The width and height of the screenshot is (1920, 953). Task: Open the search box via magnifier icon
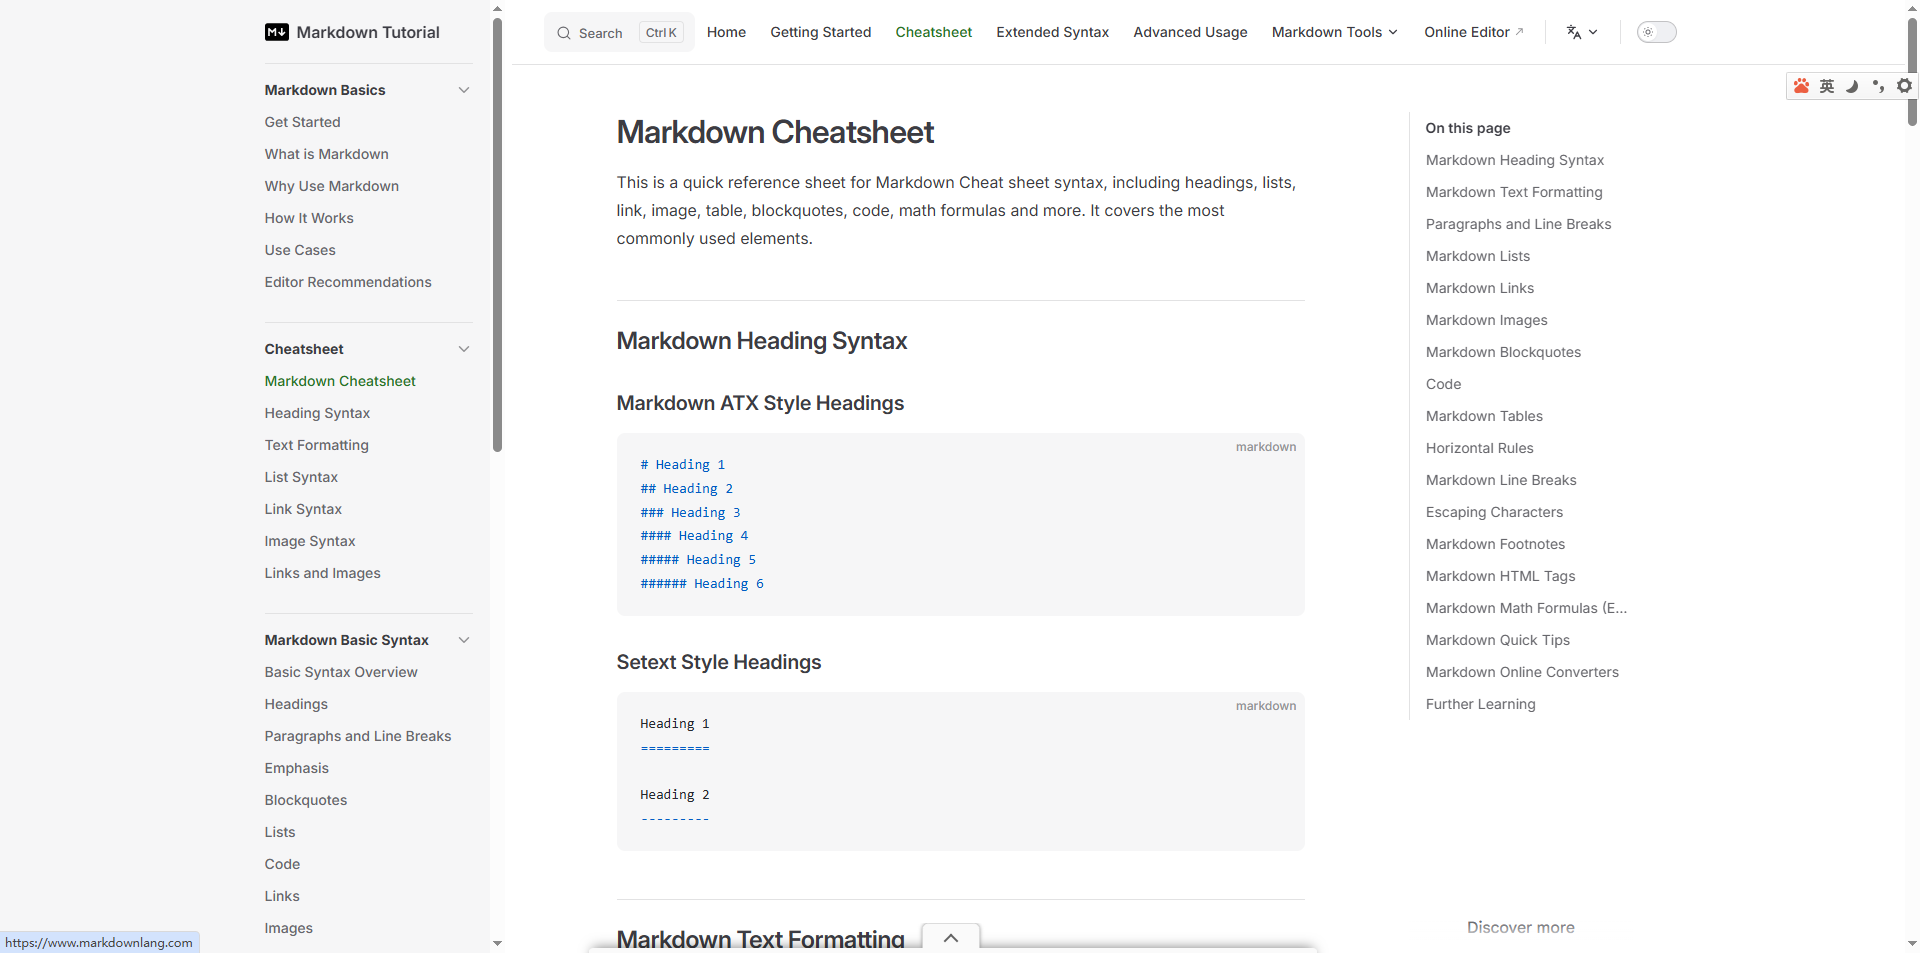point(565,32)
